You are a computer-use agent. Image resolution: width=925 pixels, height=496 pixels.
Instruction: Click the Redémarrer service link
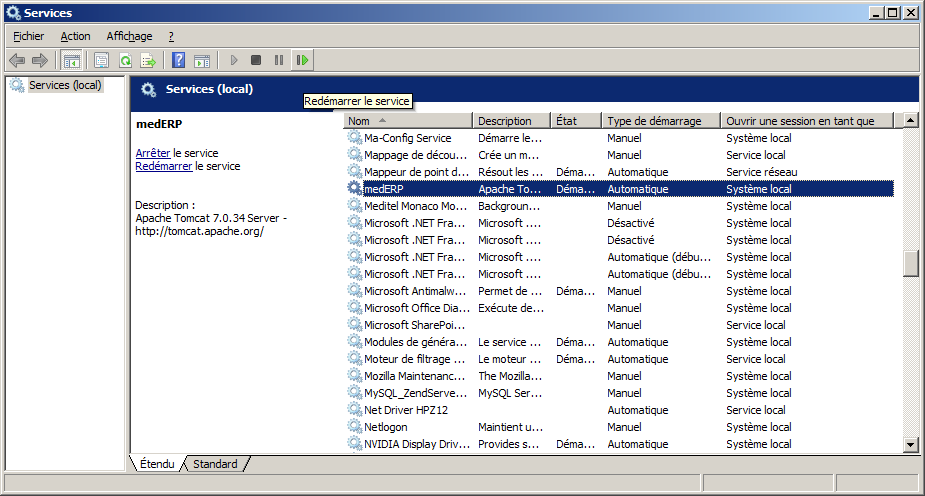point(163,166)
